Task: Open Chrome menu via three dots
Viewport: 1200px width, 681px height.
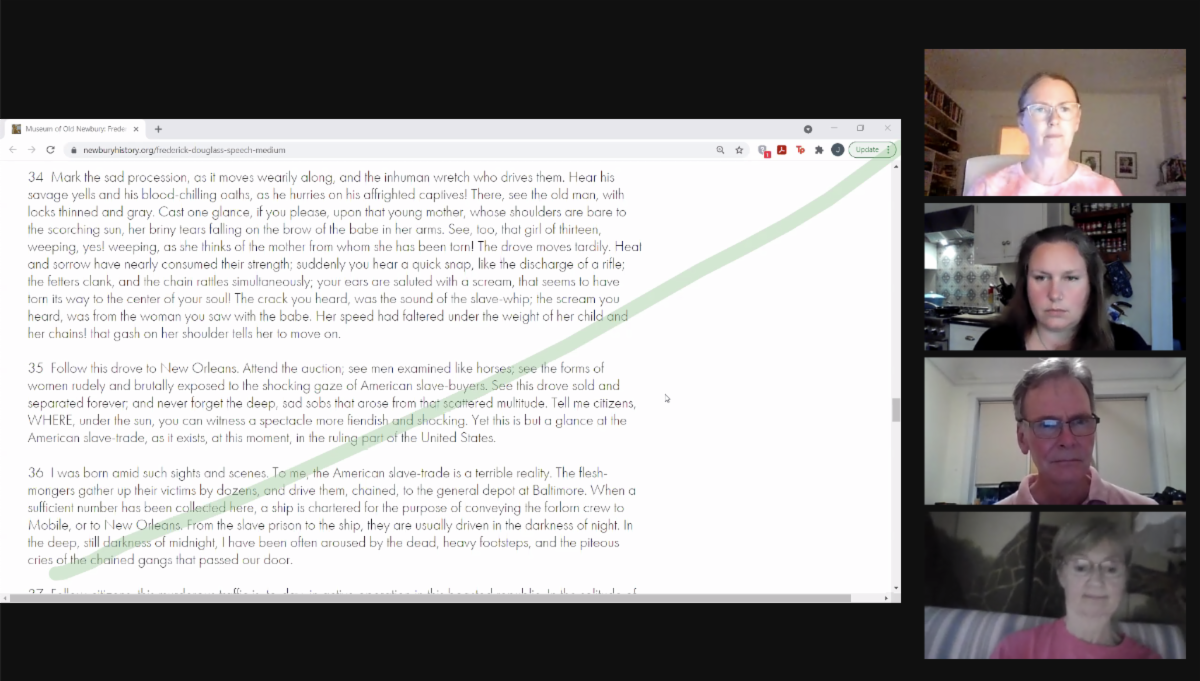Action: tap(888, 150)
